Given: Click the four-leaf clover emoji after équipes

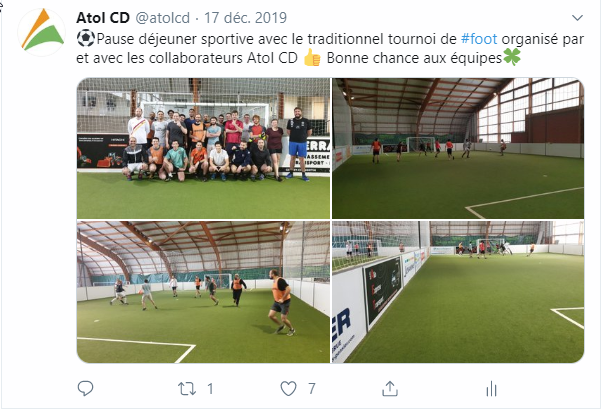Looking at the screenshot, I should (512, 57).
